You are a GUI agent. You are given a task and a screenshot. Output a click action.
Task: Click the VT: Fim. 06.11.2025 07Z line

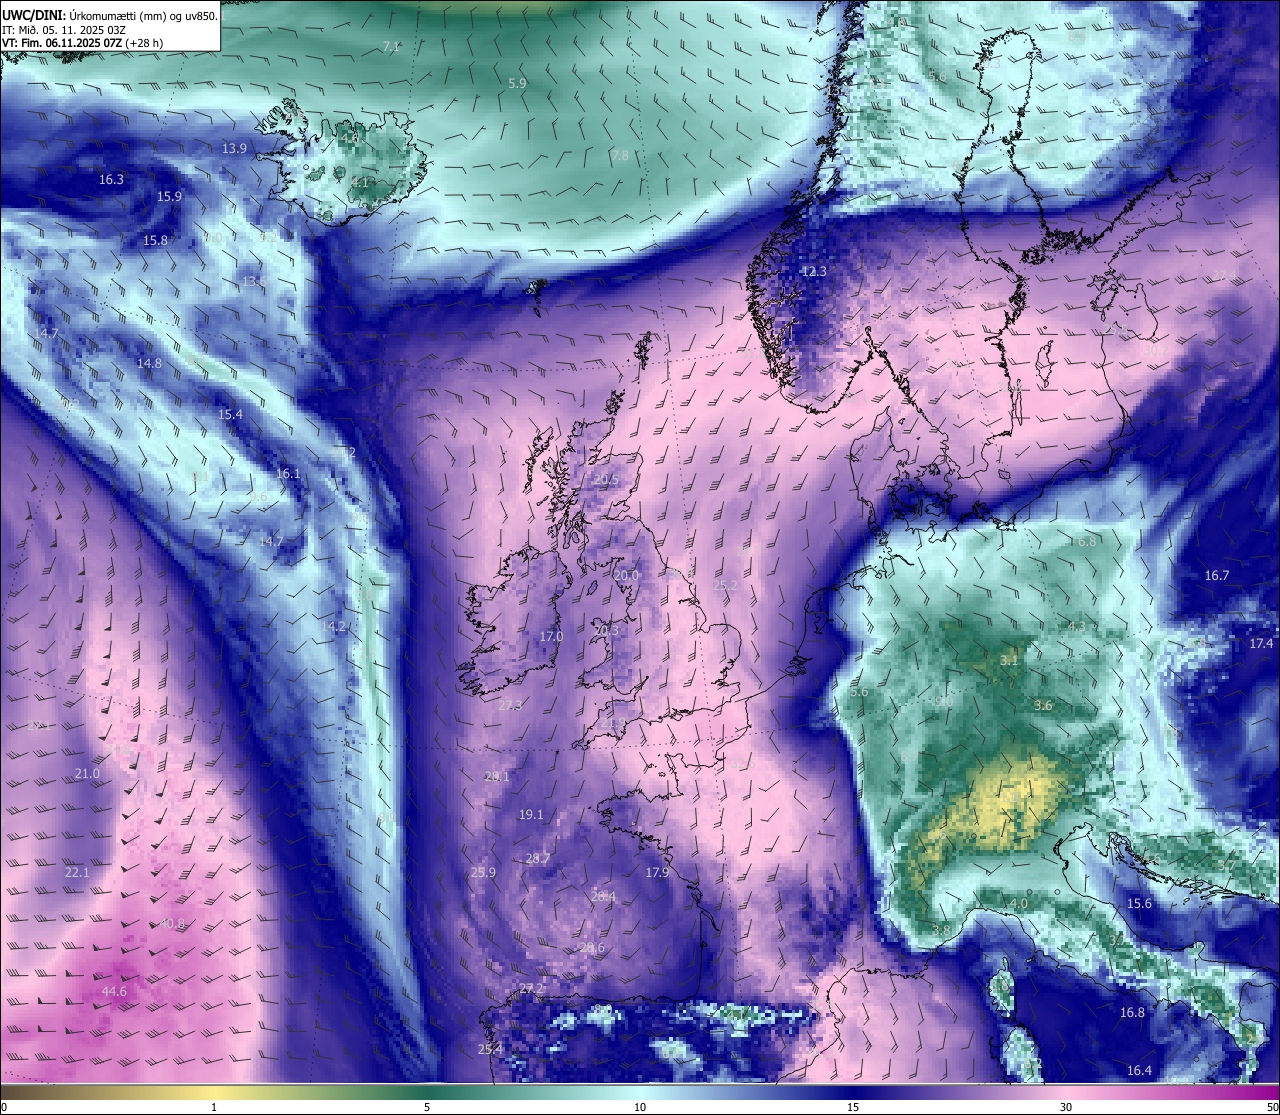(83, 43)
